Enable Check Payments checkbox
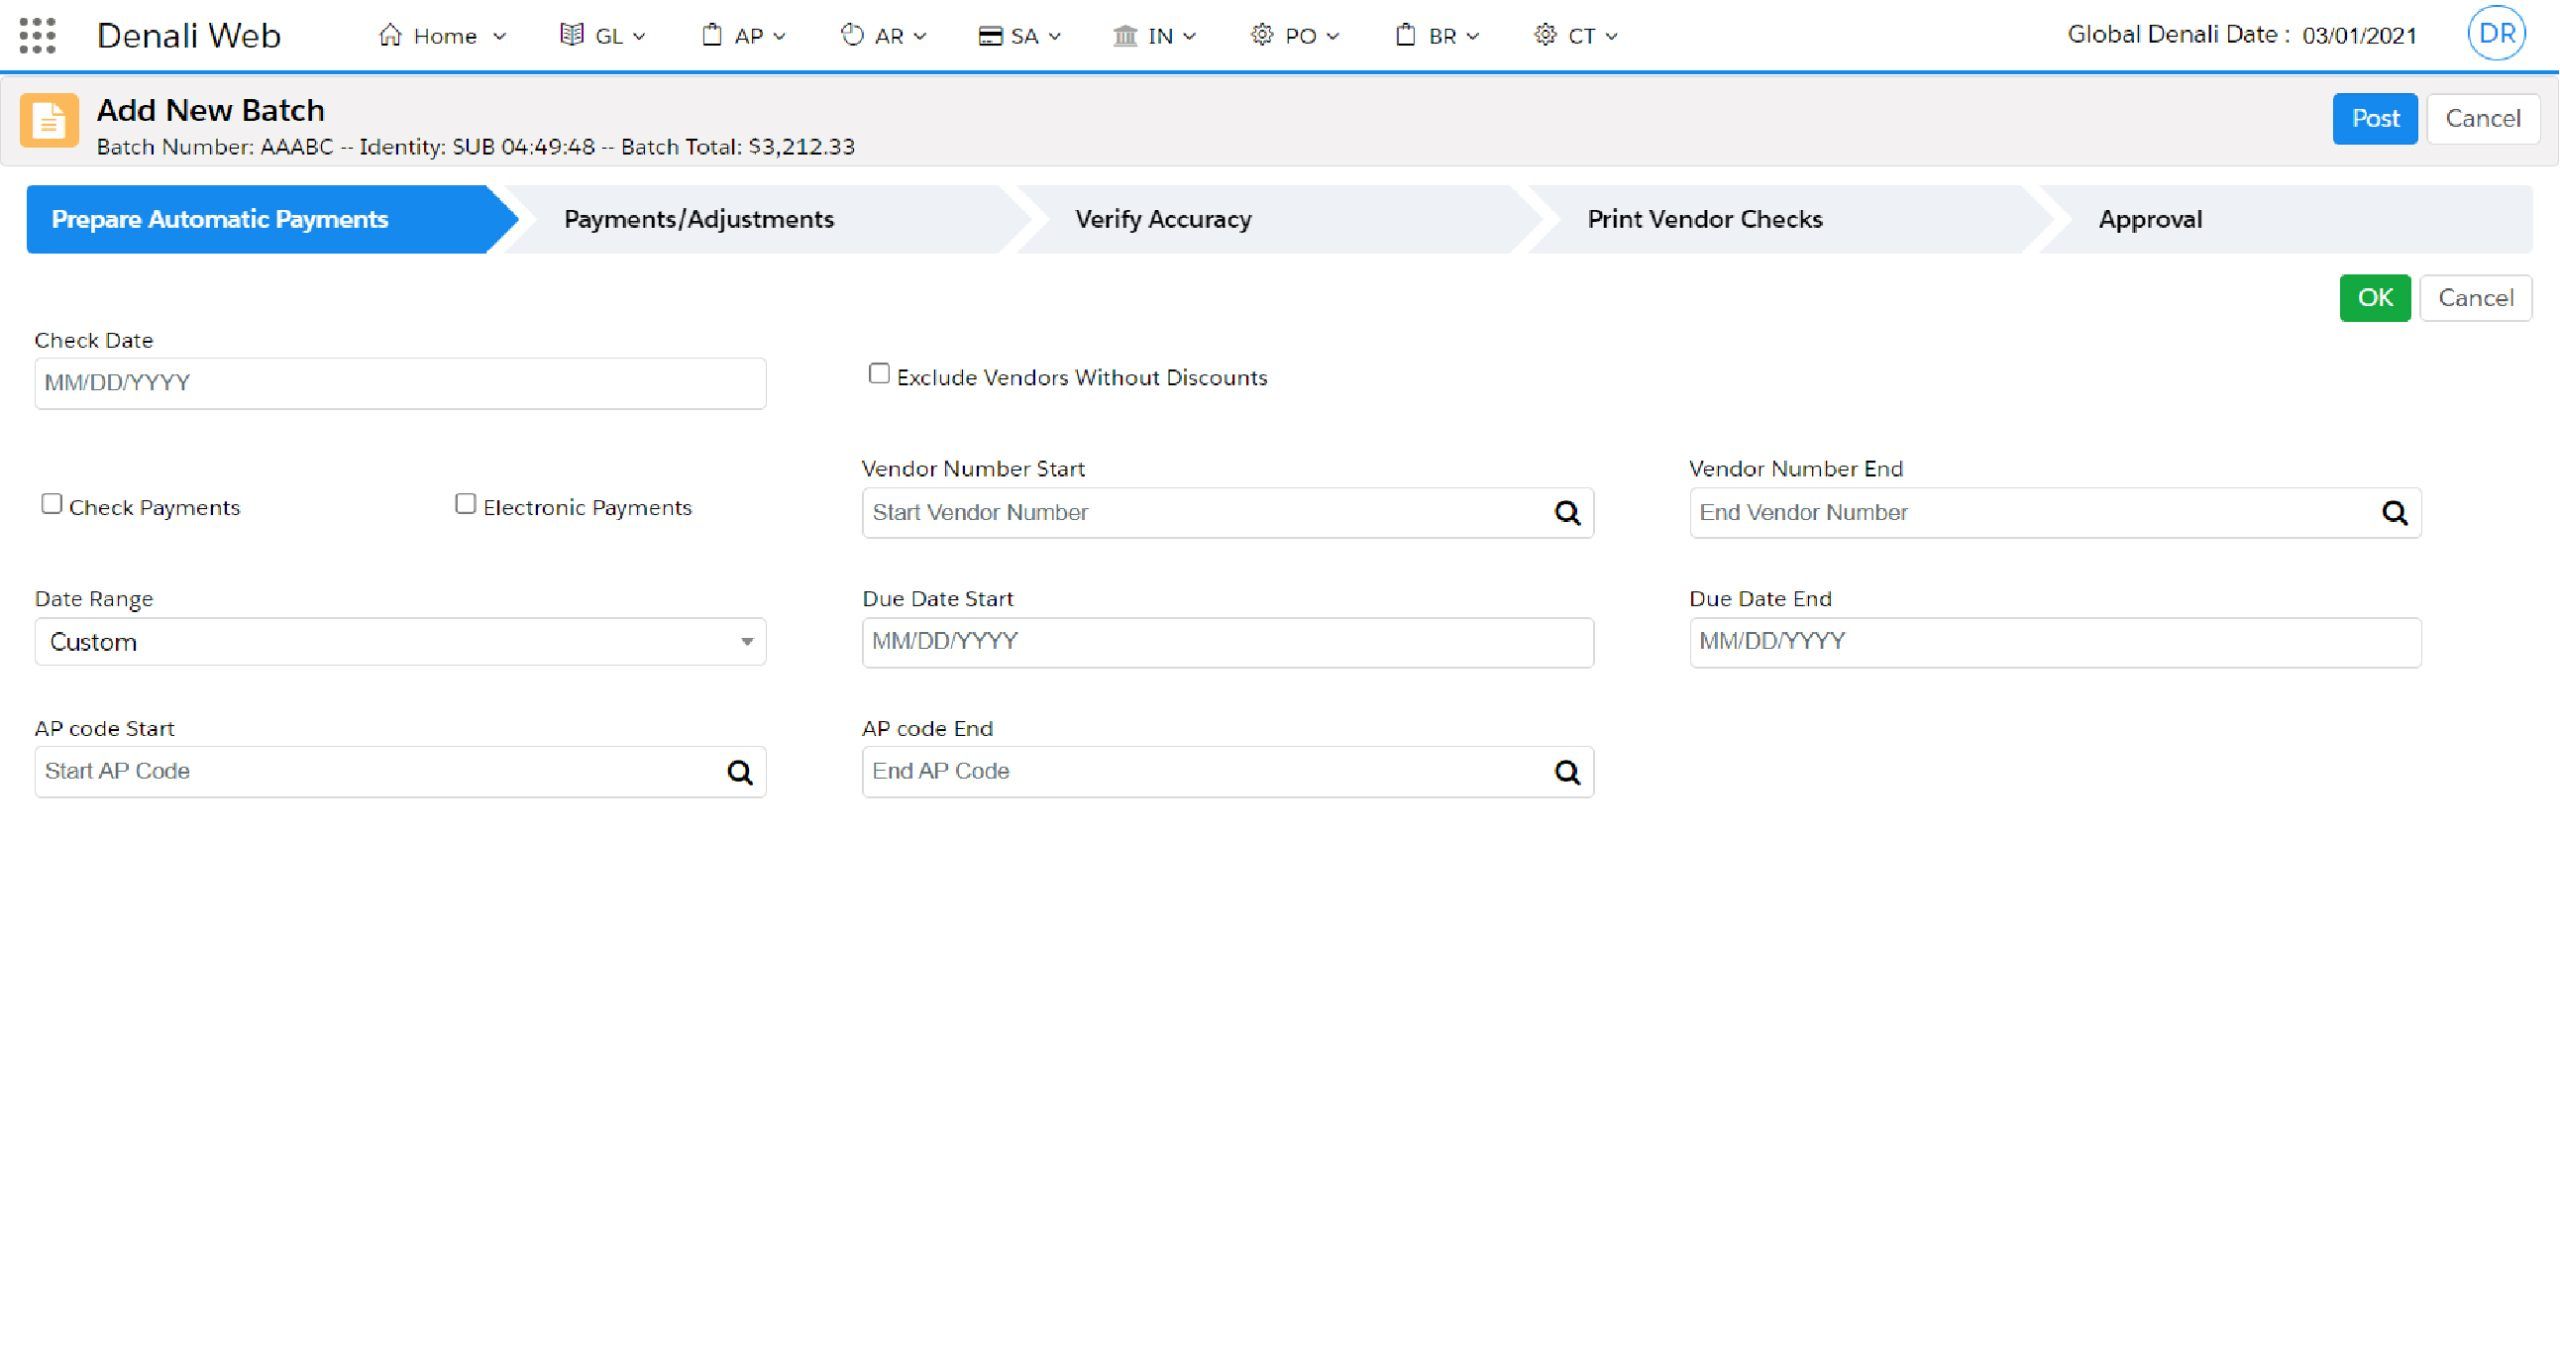The image size is (2560, 1362). point(52,504)
